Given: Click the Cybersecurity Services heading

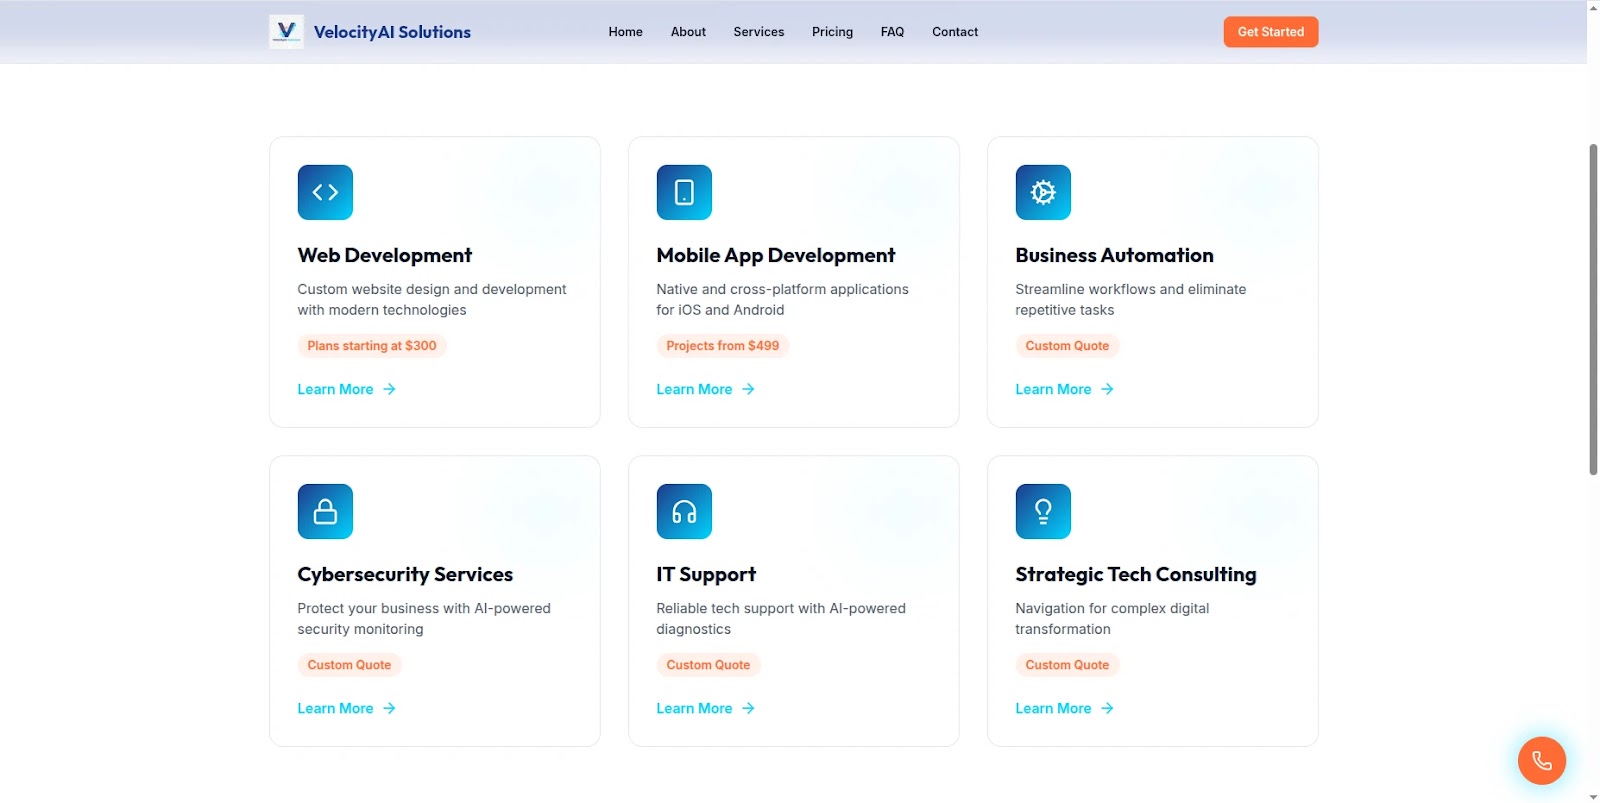Looking at the screenshot, I should [x=405, y=574].
